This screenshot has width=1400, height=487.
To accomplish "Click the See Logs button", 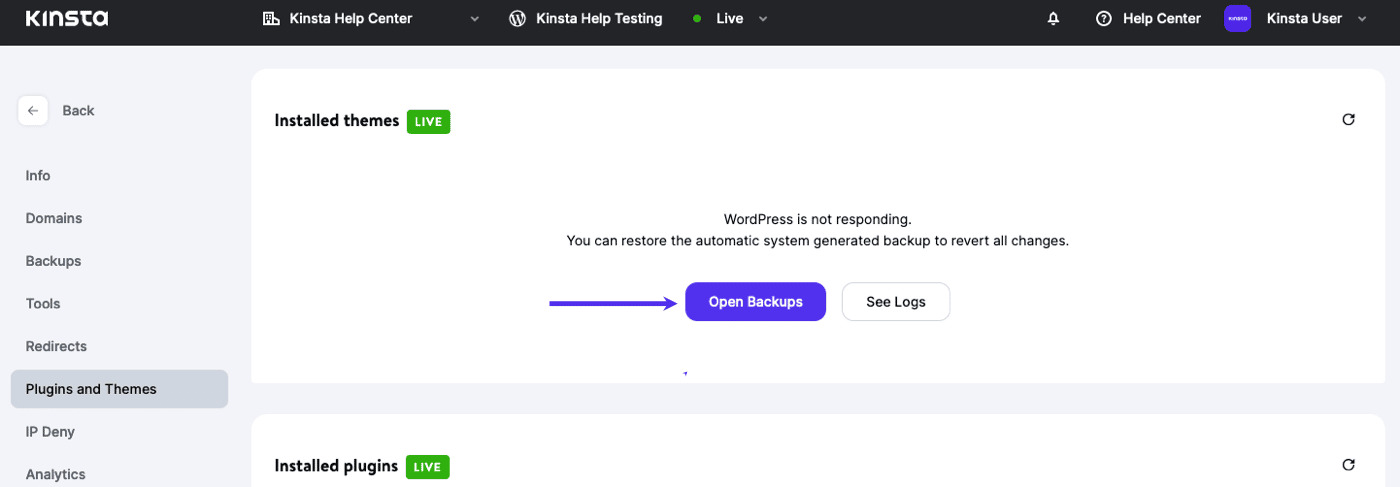I will pos(895,302).
